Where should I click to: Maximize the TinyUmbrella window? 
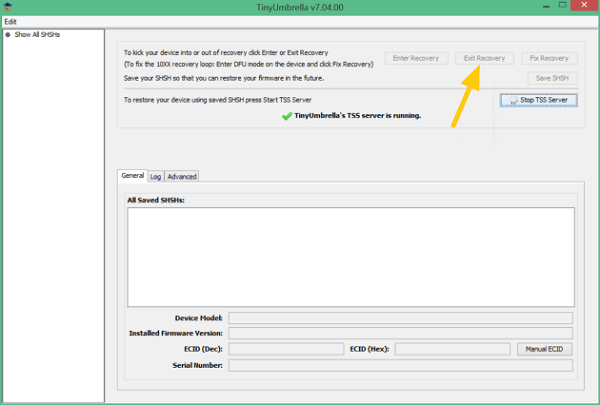(x=562, y=5)
